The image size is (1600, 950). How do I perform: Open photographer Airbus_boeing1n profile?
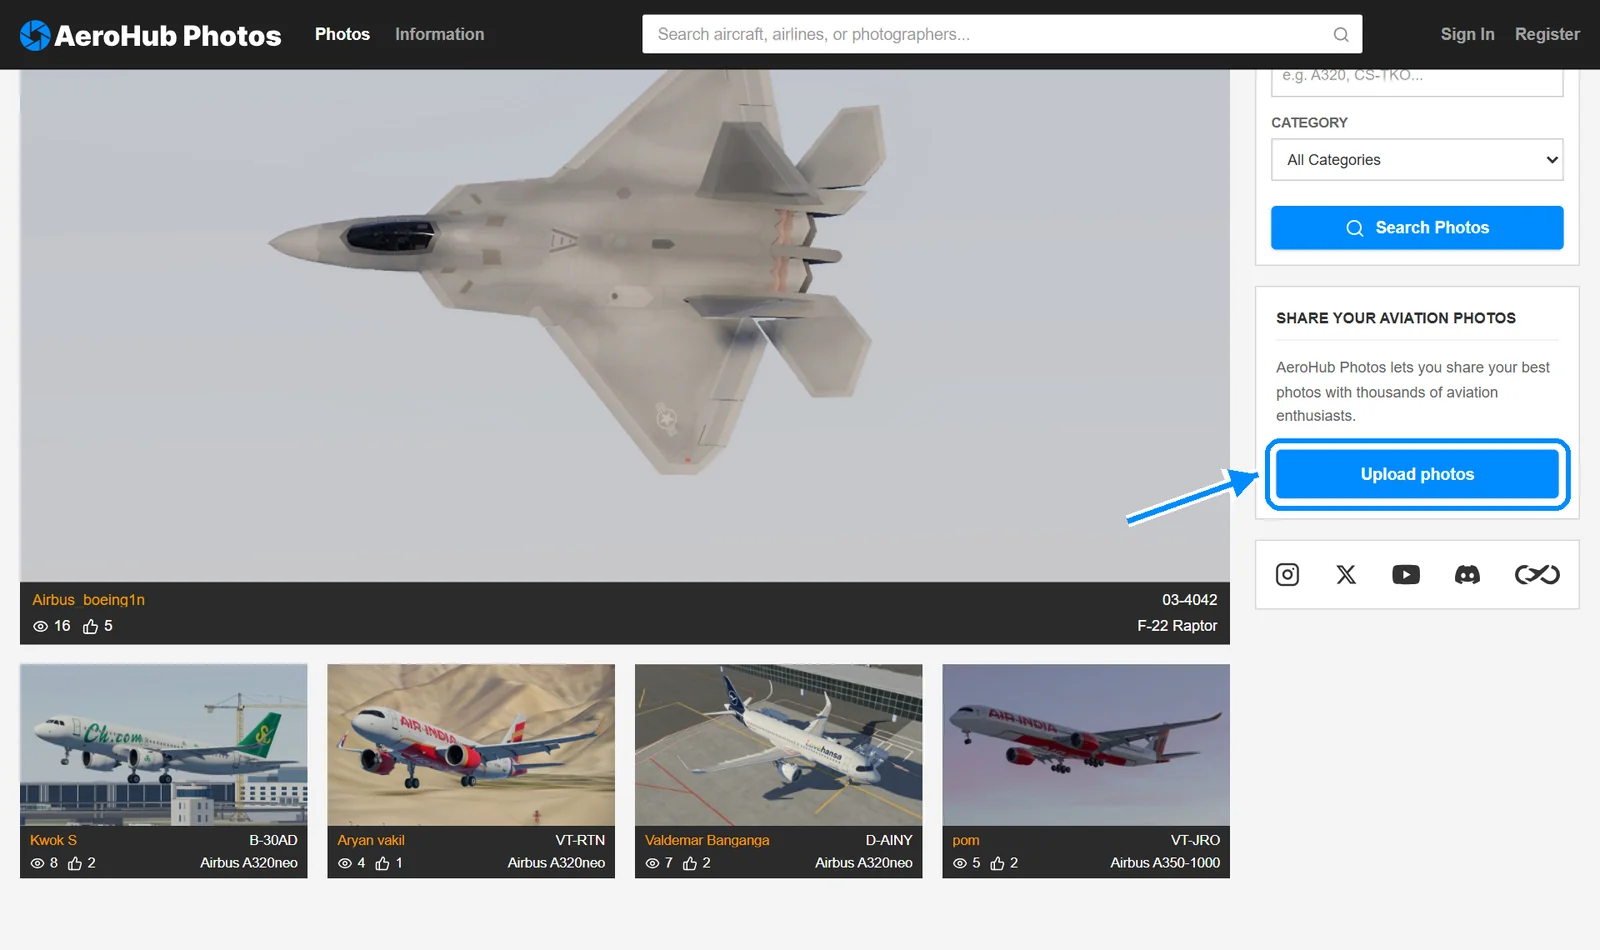pos(88,600)
